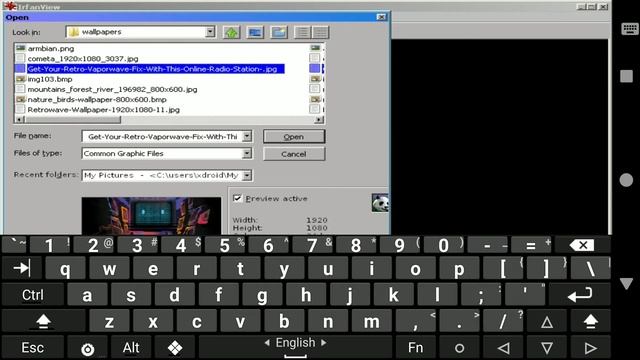Click the Open button
640x360 pixels.
tap(294, 137)
